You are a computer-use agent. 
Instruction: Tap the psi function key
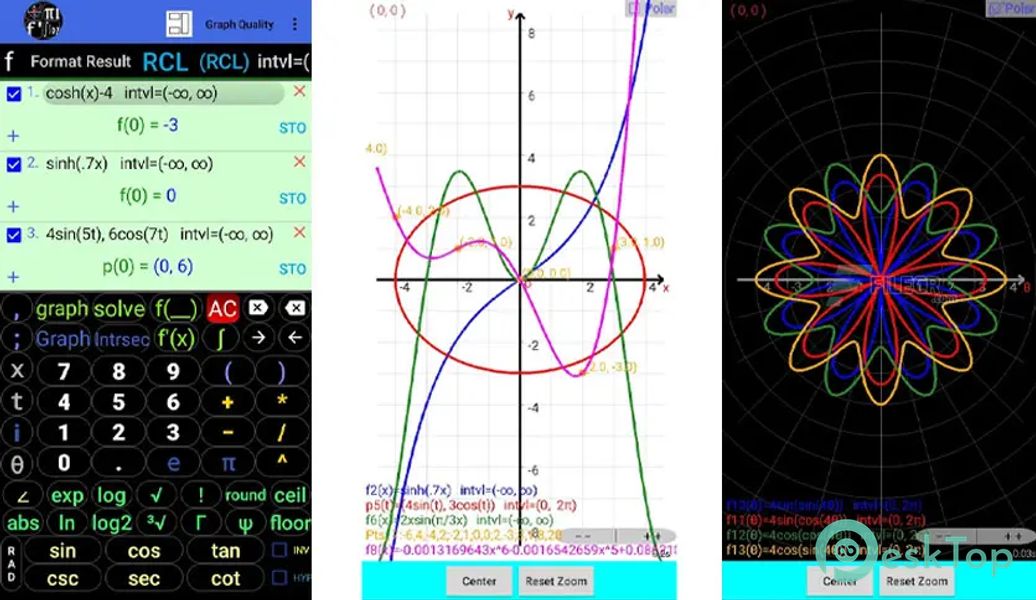pos(245,523)
